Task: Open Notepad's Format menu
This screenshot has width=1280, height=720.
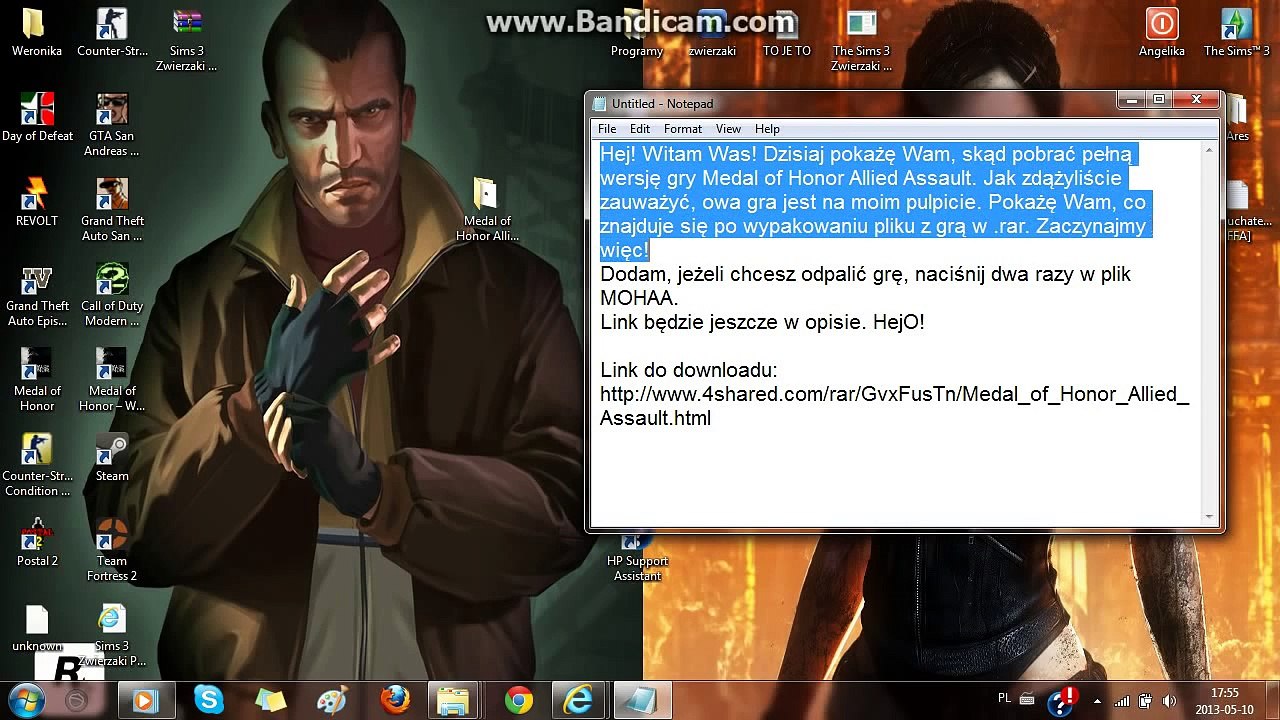Action: pos(683,129)
